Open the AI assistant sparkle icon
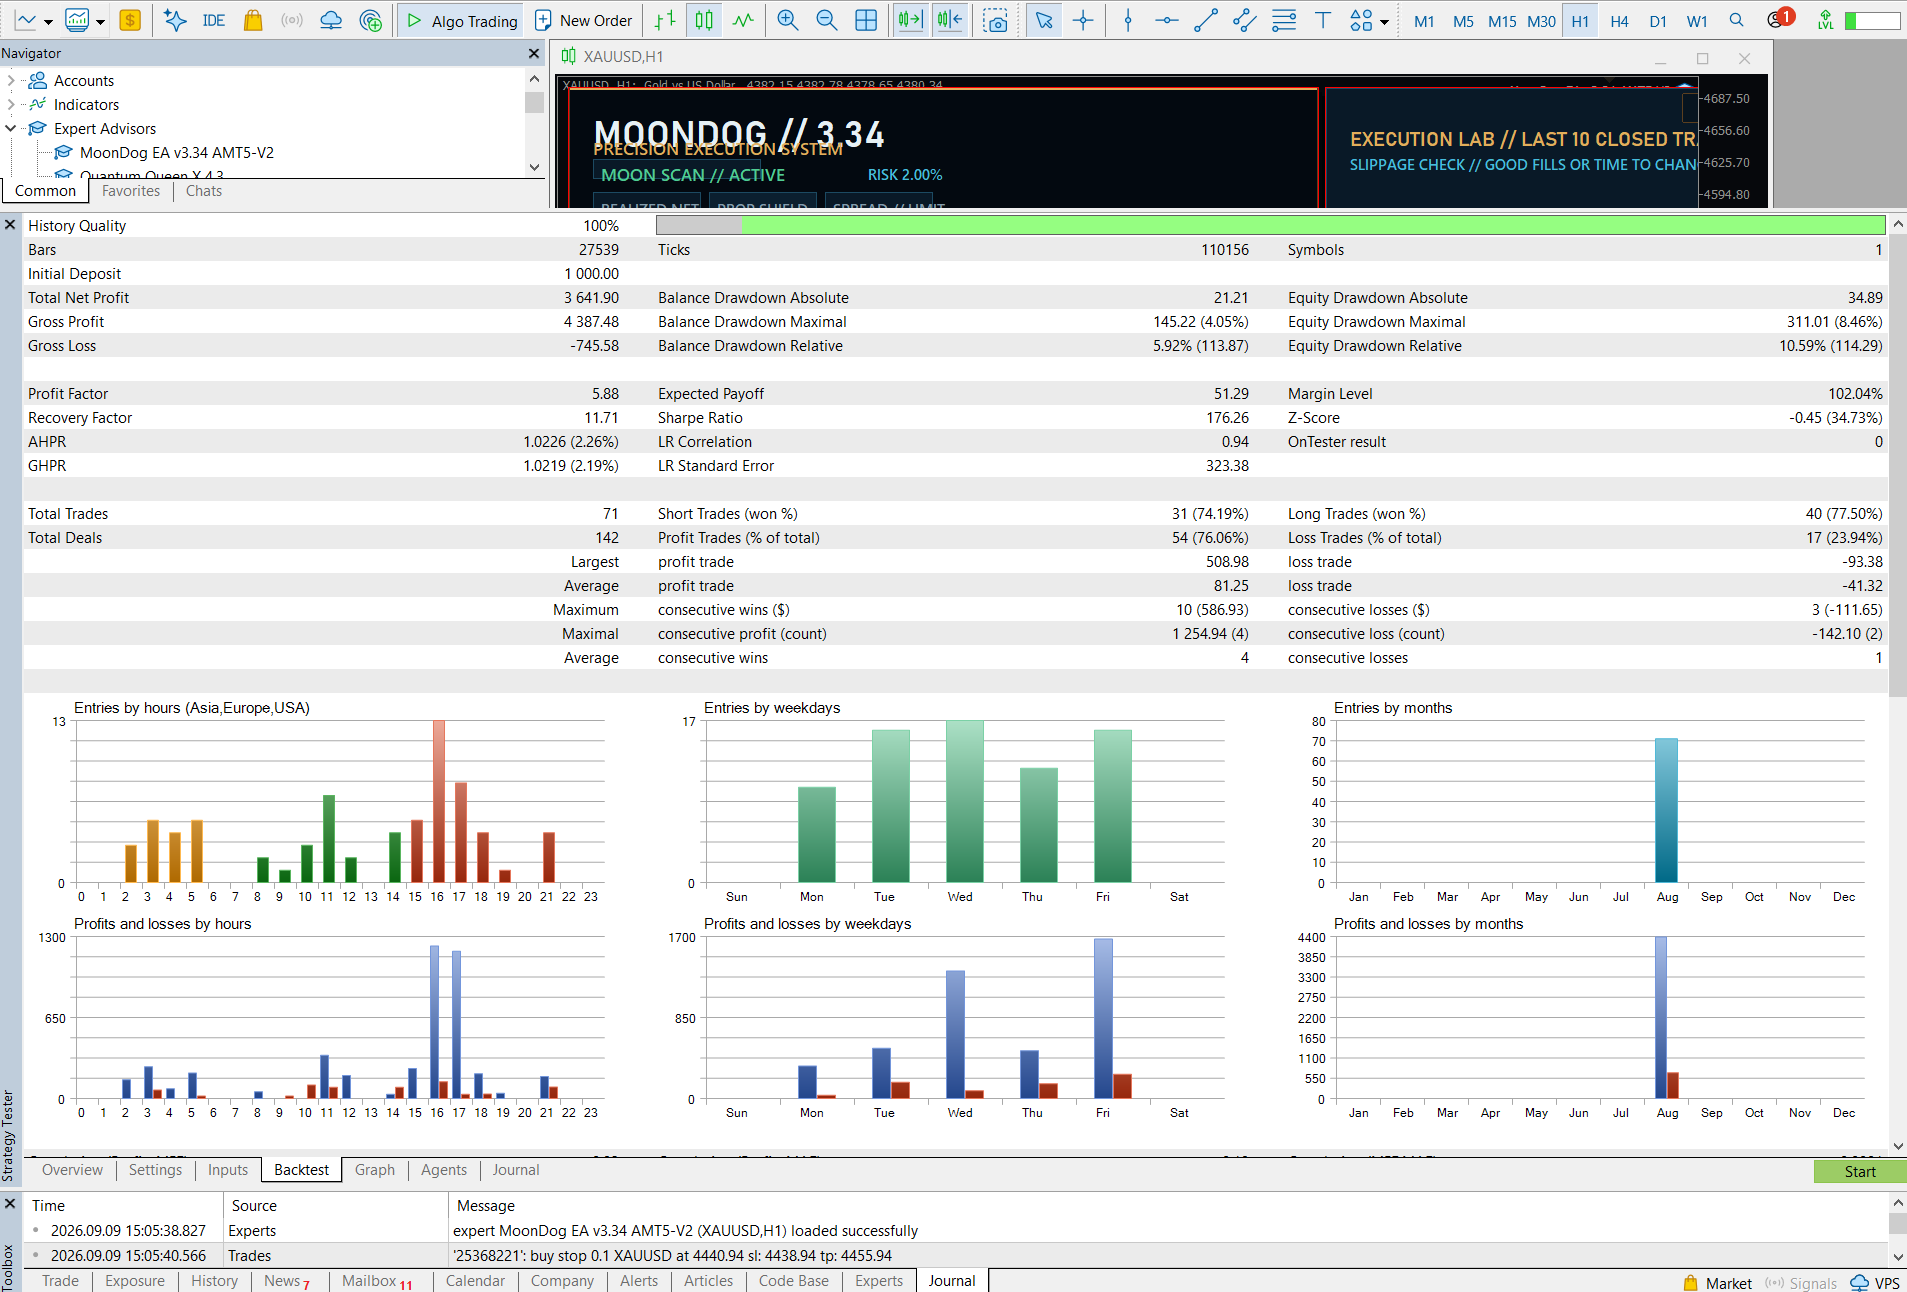The height and width of the screenshot is (1292, 1907). tap(175, 20)
